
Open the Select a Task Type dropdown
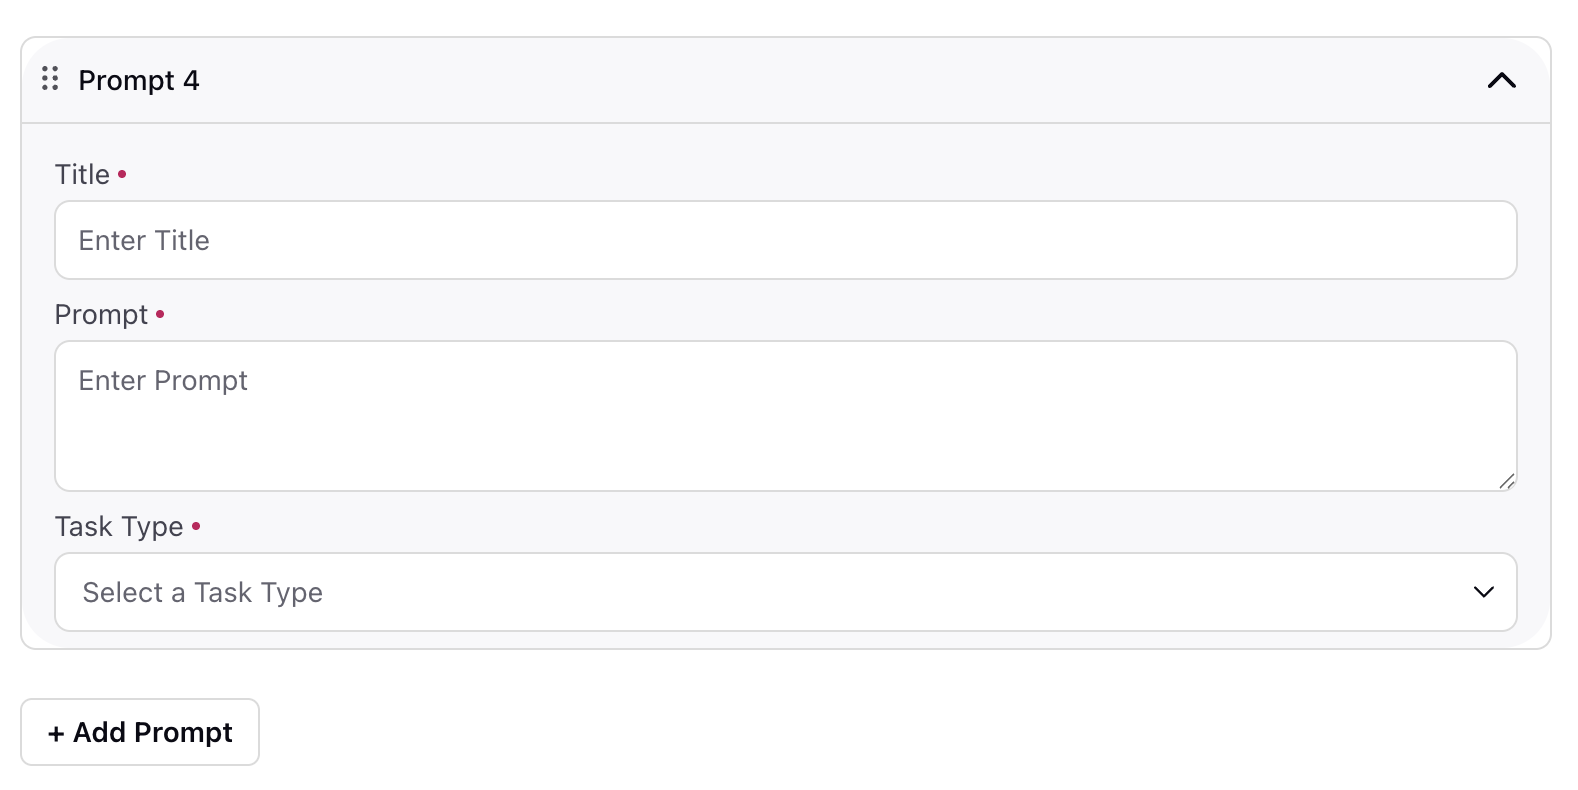[786, 592]
